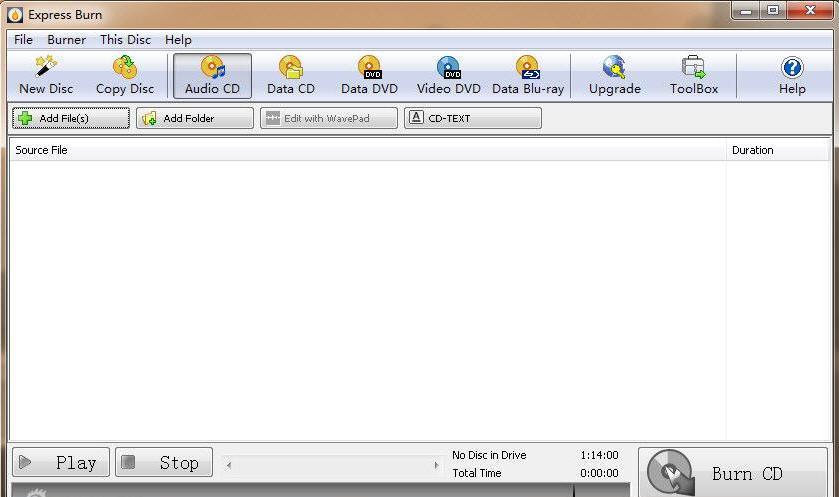839x497 pixels.
Task: Open the File menu
Action: [x=23, y=40]
